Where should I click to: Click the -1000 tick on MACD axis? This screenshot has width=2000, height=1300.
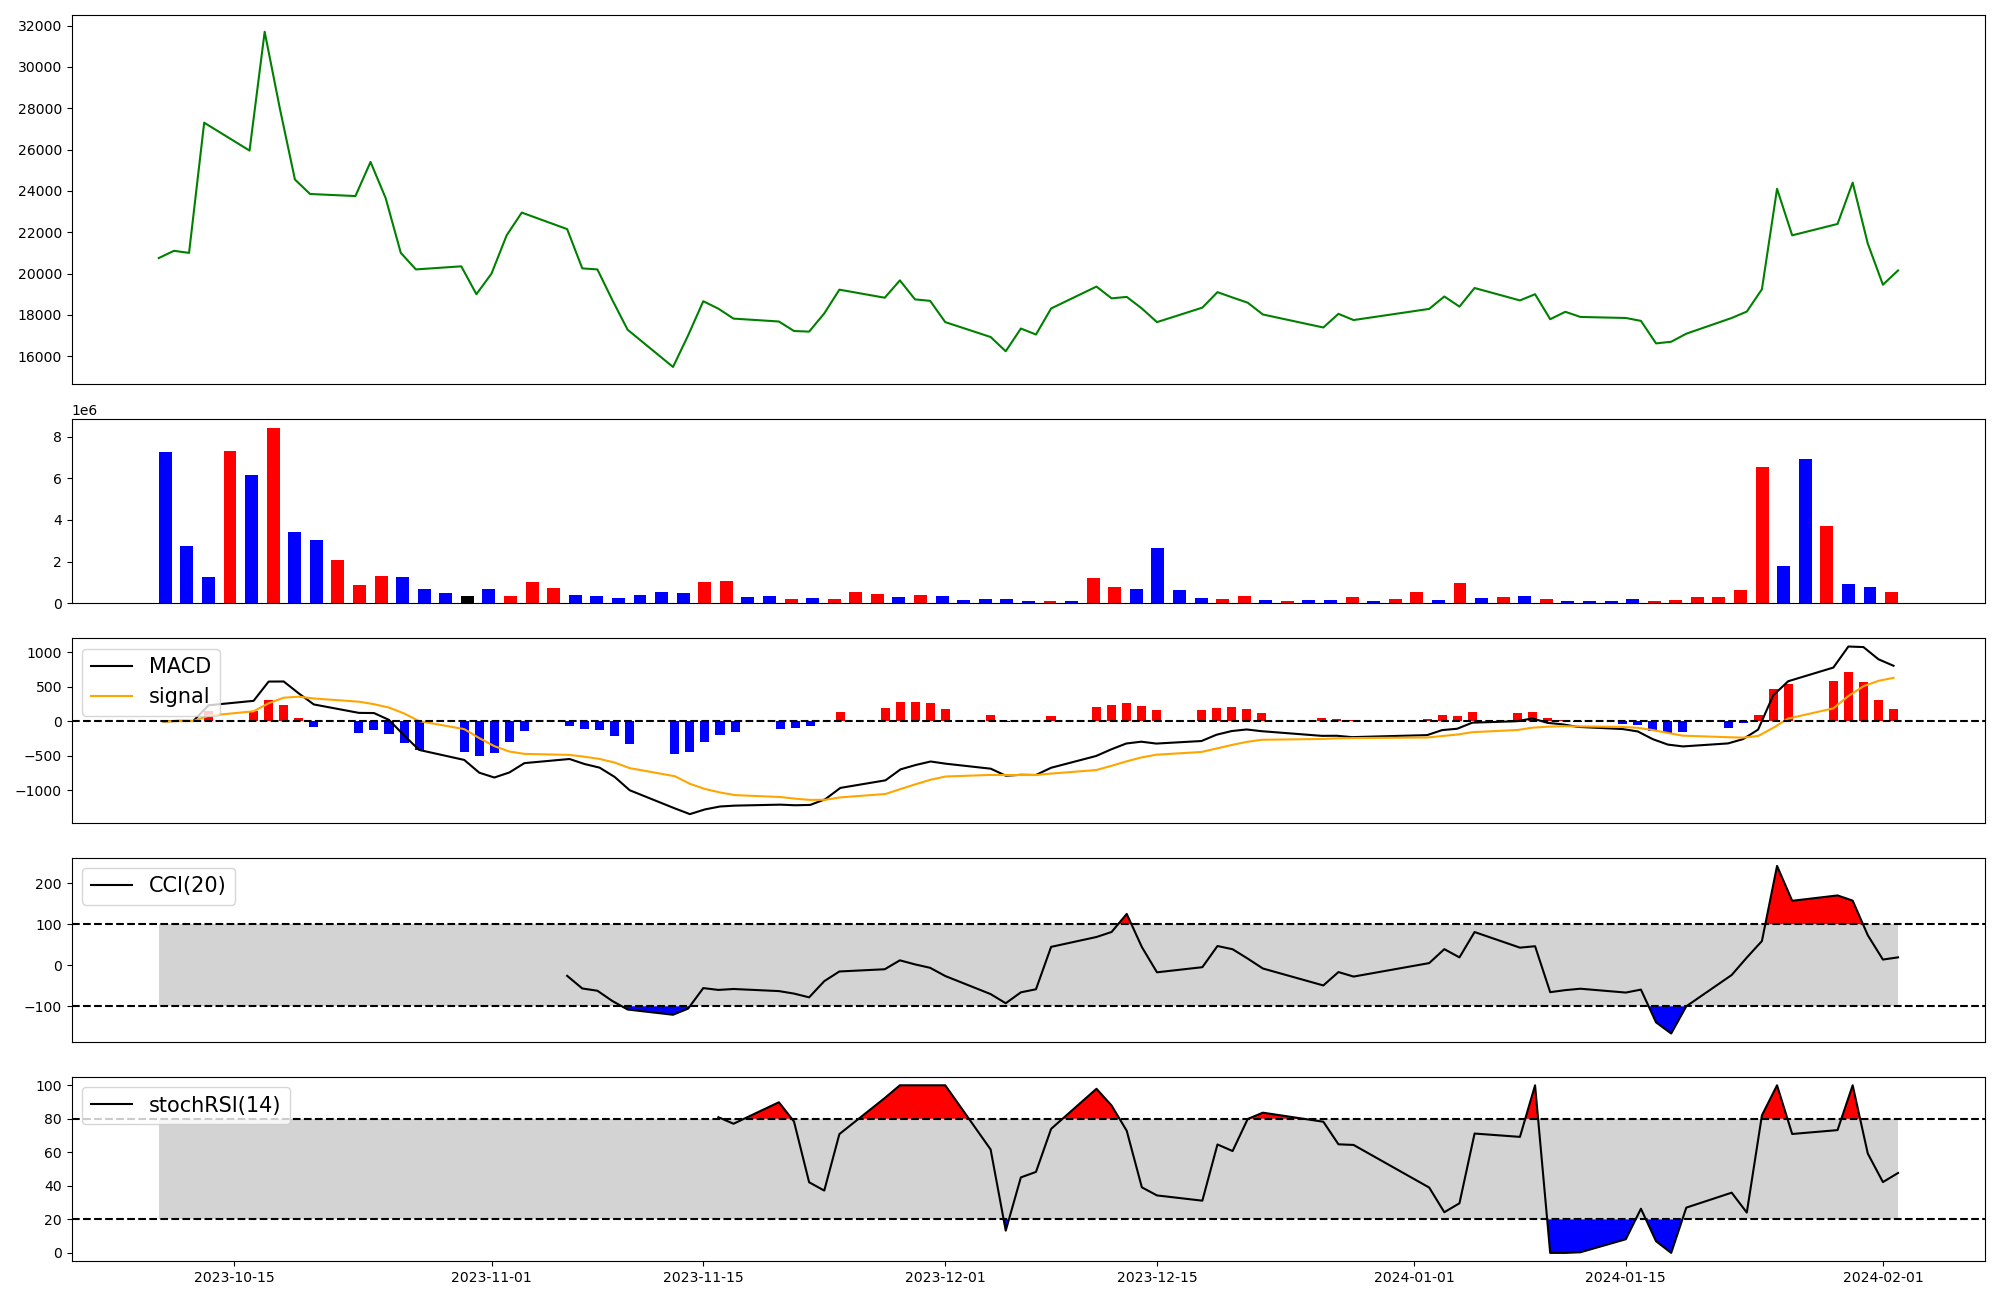(x=40, y=791)
